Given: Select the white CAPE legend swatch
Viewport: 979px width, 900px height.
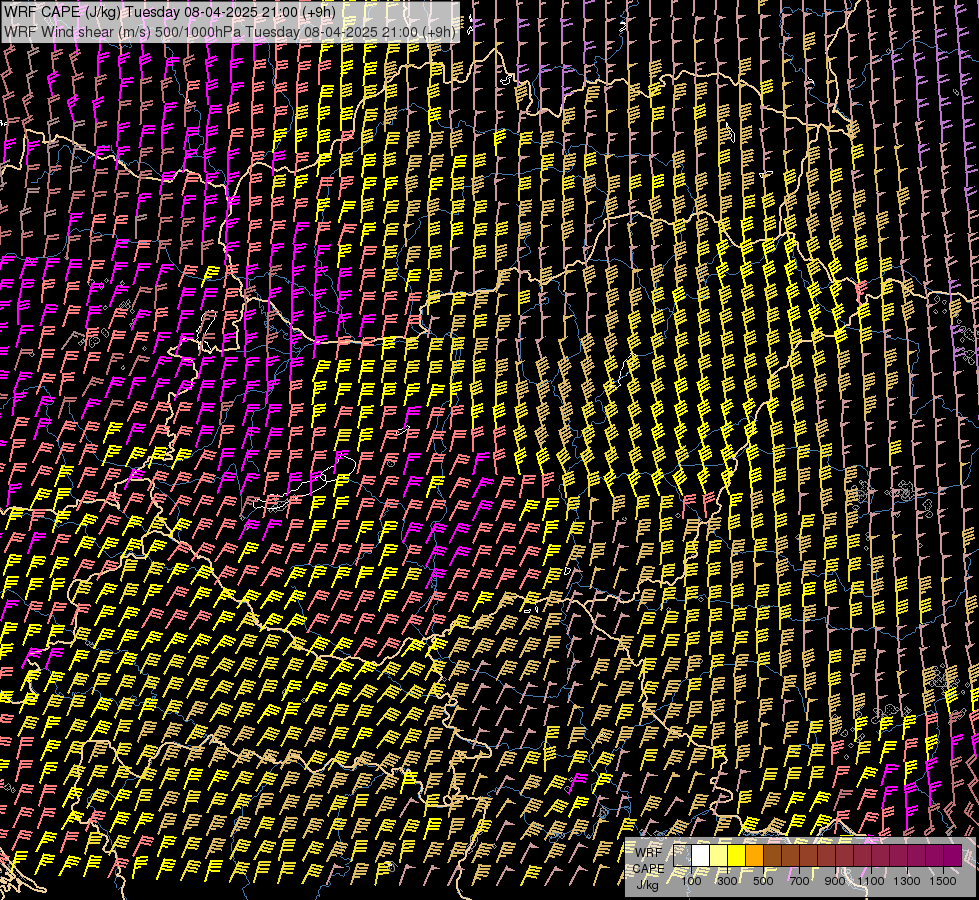Looking at the screenshot, I should [x=701, y=856].
